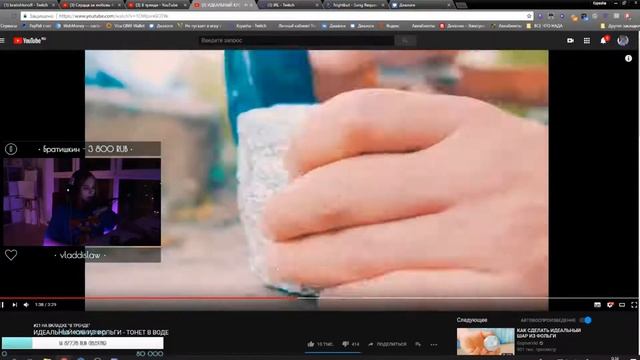The width and height of the screenshot is (640, 360).
Task: Switch to Nightbot Song Requests tab
Action: pos(355,5)
